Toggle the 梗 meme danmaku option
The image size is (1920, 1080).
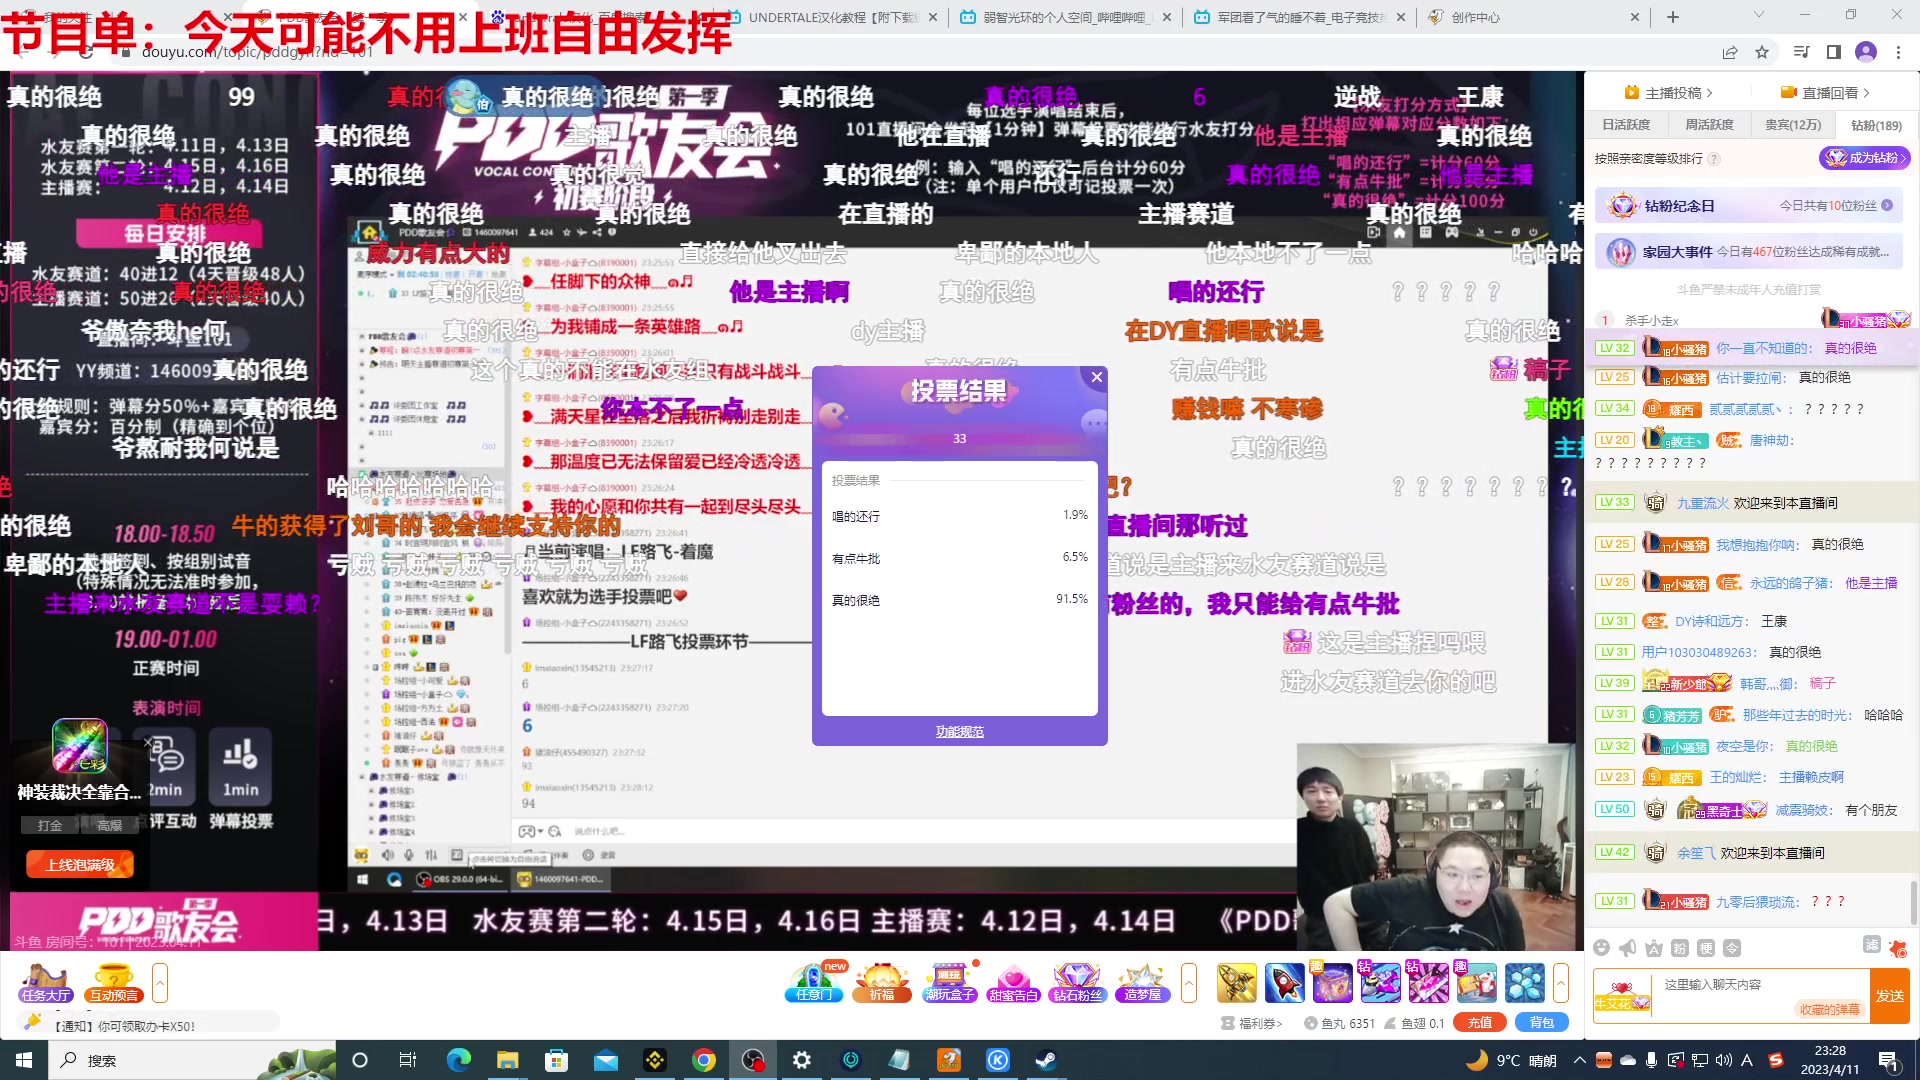tap(1706, 948)
